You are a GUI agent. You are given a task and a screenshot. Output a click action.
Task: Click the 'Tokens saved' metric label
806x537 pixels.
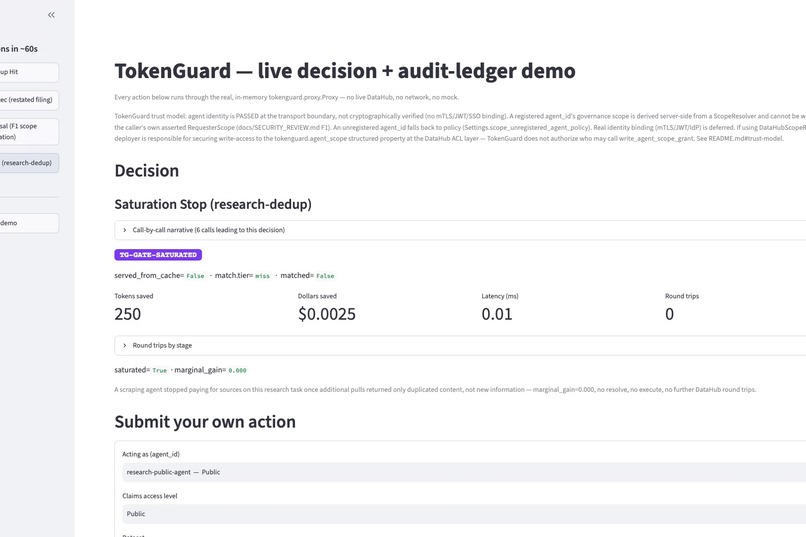click(134, 296)
